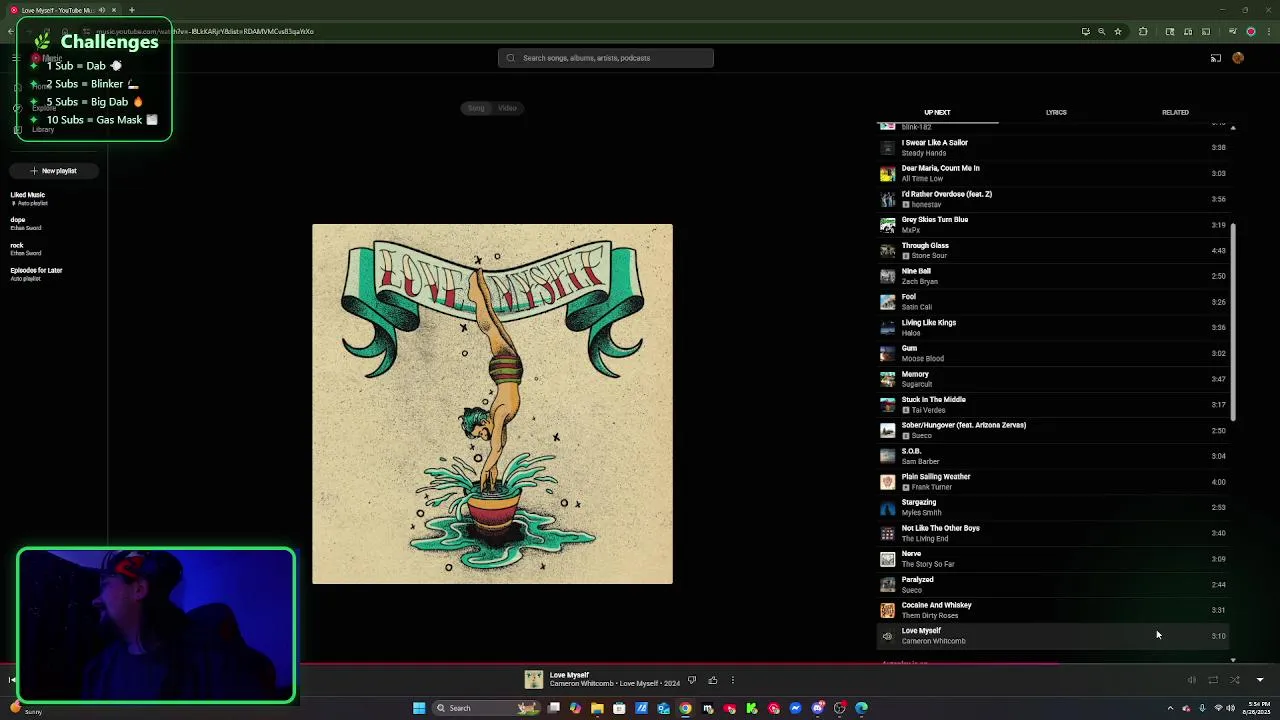Bookmark this page with the star icon

point(1118,31)
